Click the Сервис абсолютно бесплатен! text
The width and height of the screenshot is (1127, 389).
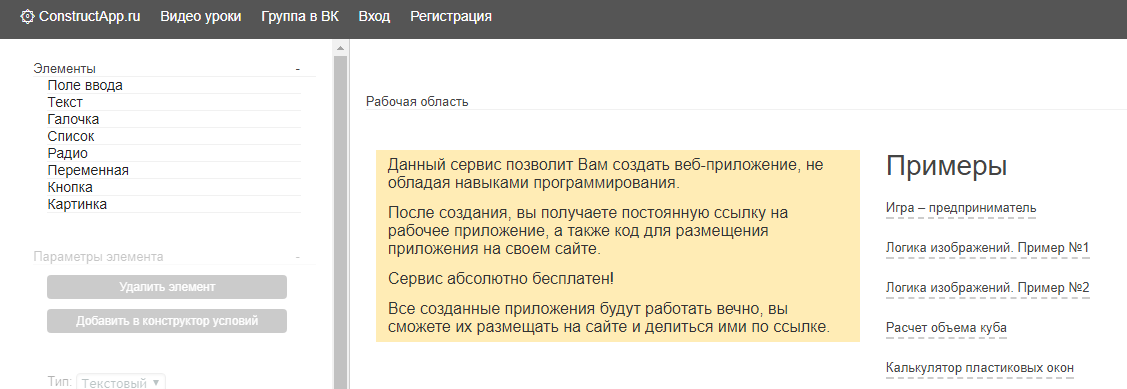[501, 278]
